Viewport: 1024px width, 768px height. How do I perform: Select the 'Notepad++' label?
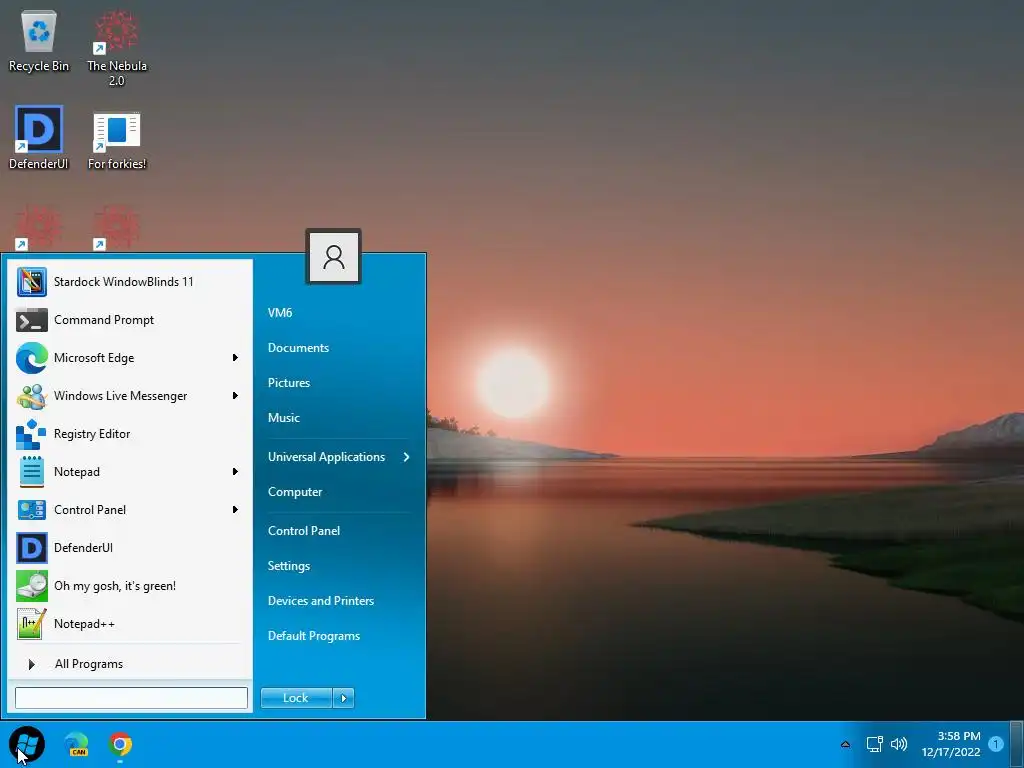pyautogui.click(x=84, y=624)
